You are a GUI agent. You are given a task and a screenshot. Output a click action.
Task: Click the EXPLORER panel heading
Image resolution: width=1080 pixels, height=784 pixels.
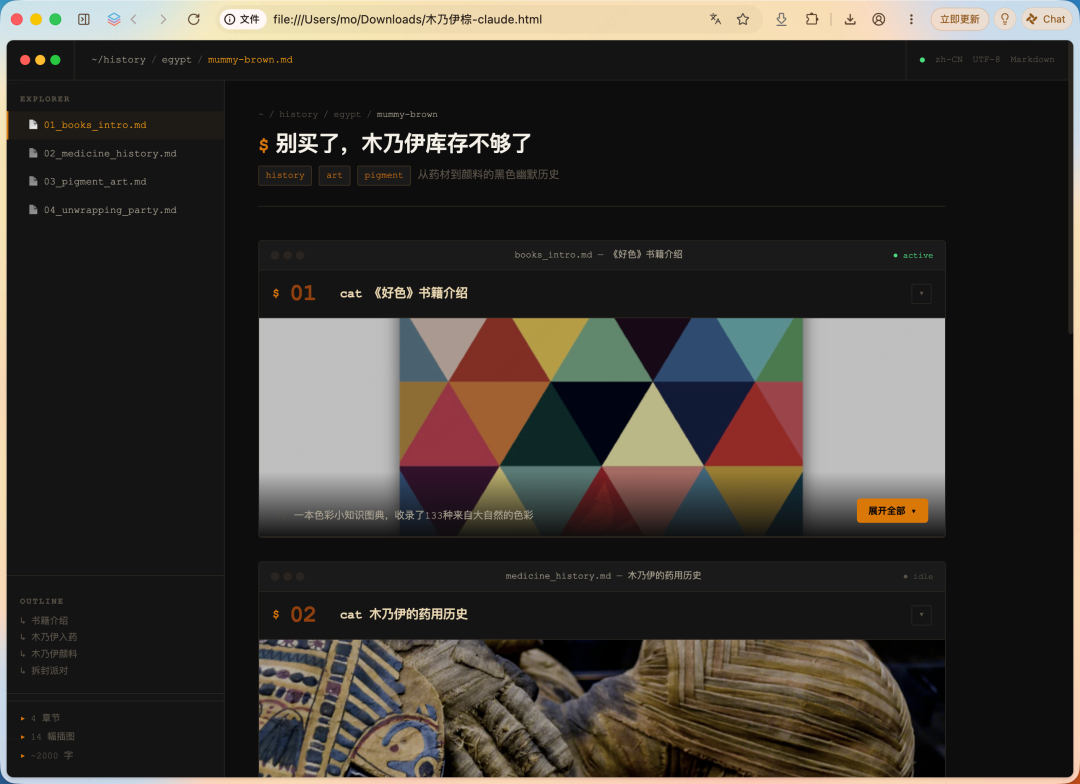[45, 99]
